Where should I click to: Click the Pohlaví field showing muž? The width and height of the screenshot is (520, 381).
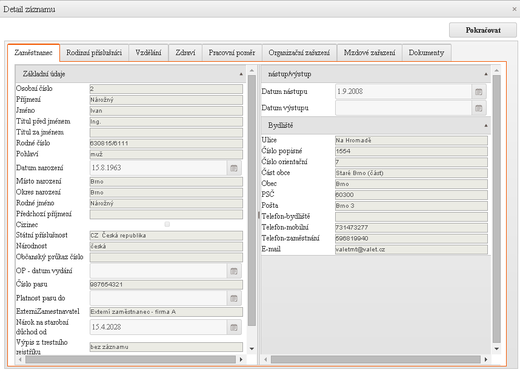(x=166, y=154)
